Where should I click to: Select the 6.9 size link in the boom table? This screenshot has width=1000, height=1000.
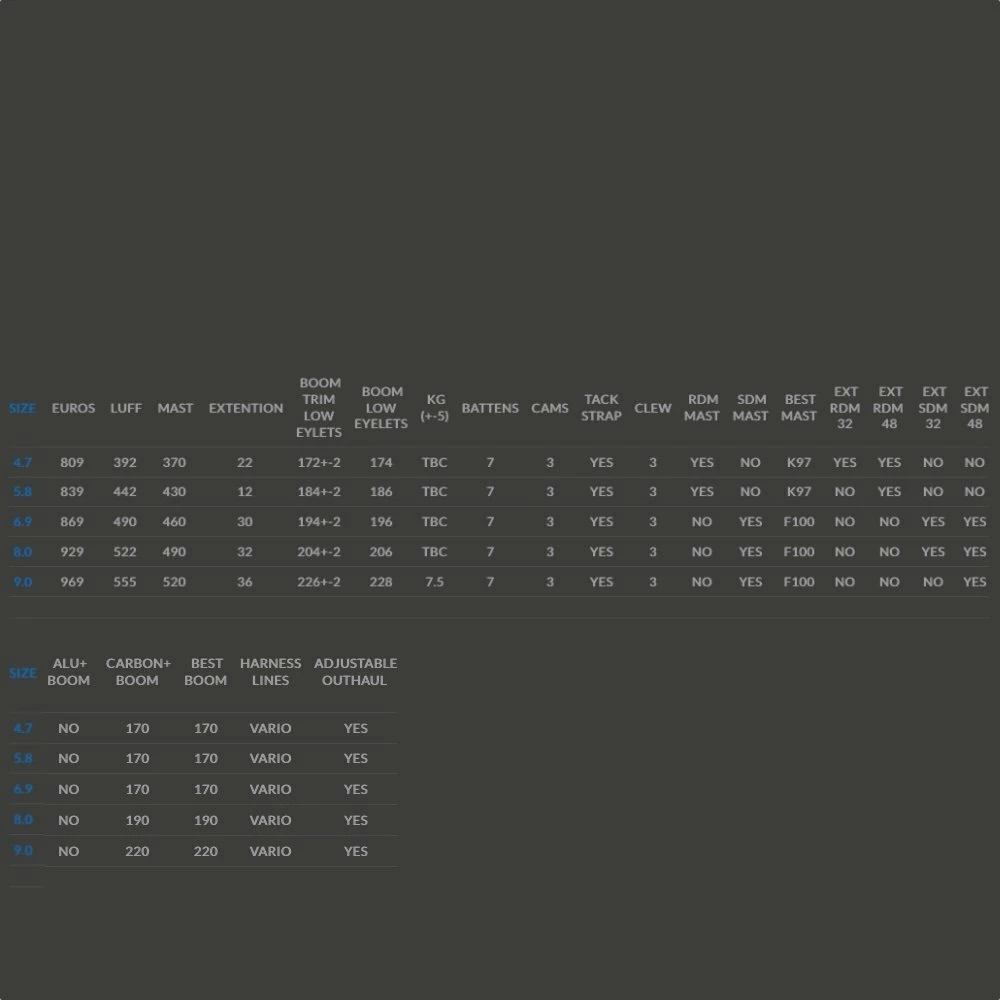pyautogui.click(x=23, y=789)
